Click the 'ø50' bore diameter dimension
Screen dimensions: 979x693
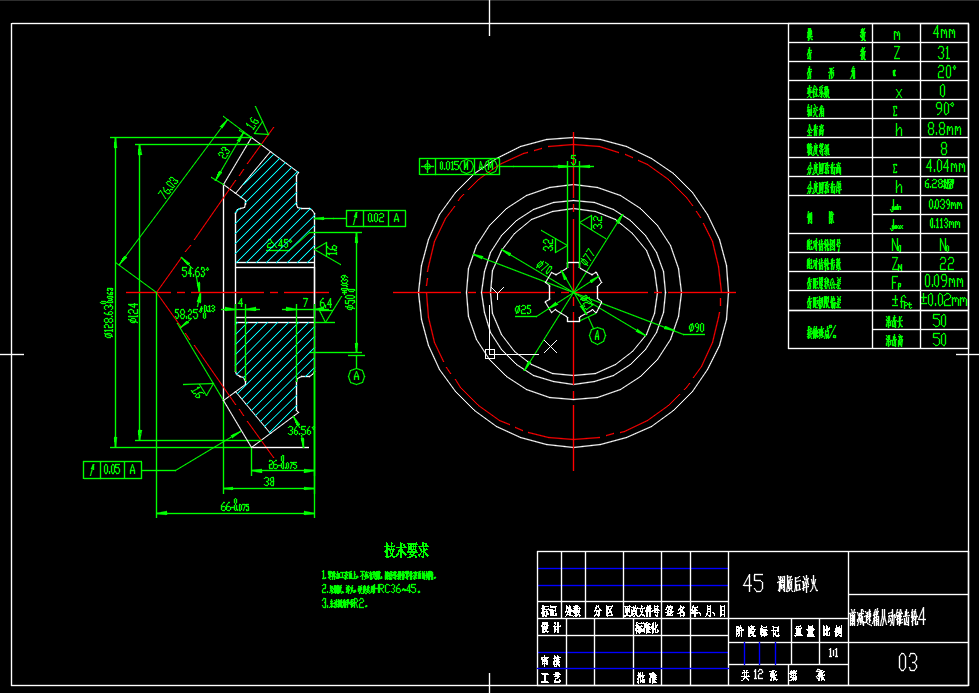(x=350, y=292)
